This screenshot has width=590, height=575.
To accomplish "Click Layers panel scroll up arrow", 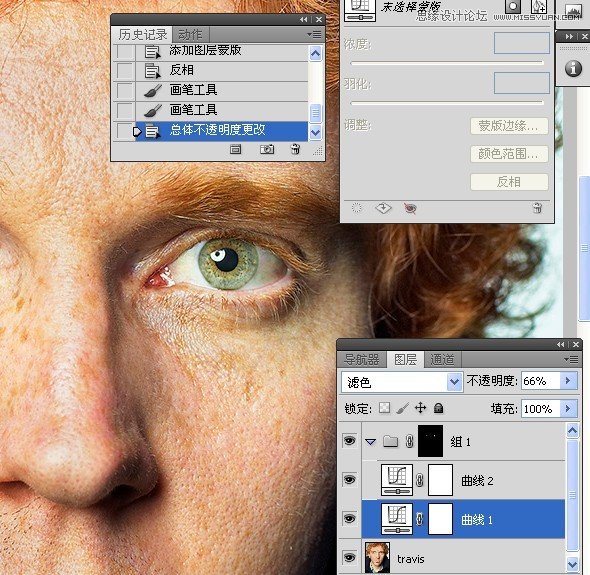I will tap(573, 430).
